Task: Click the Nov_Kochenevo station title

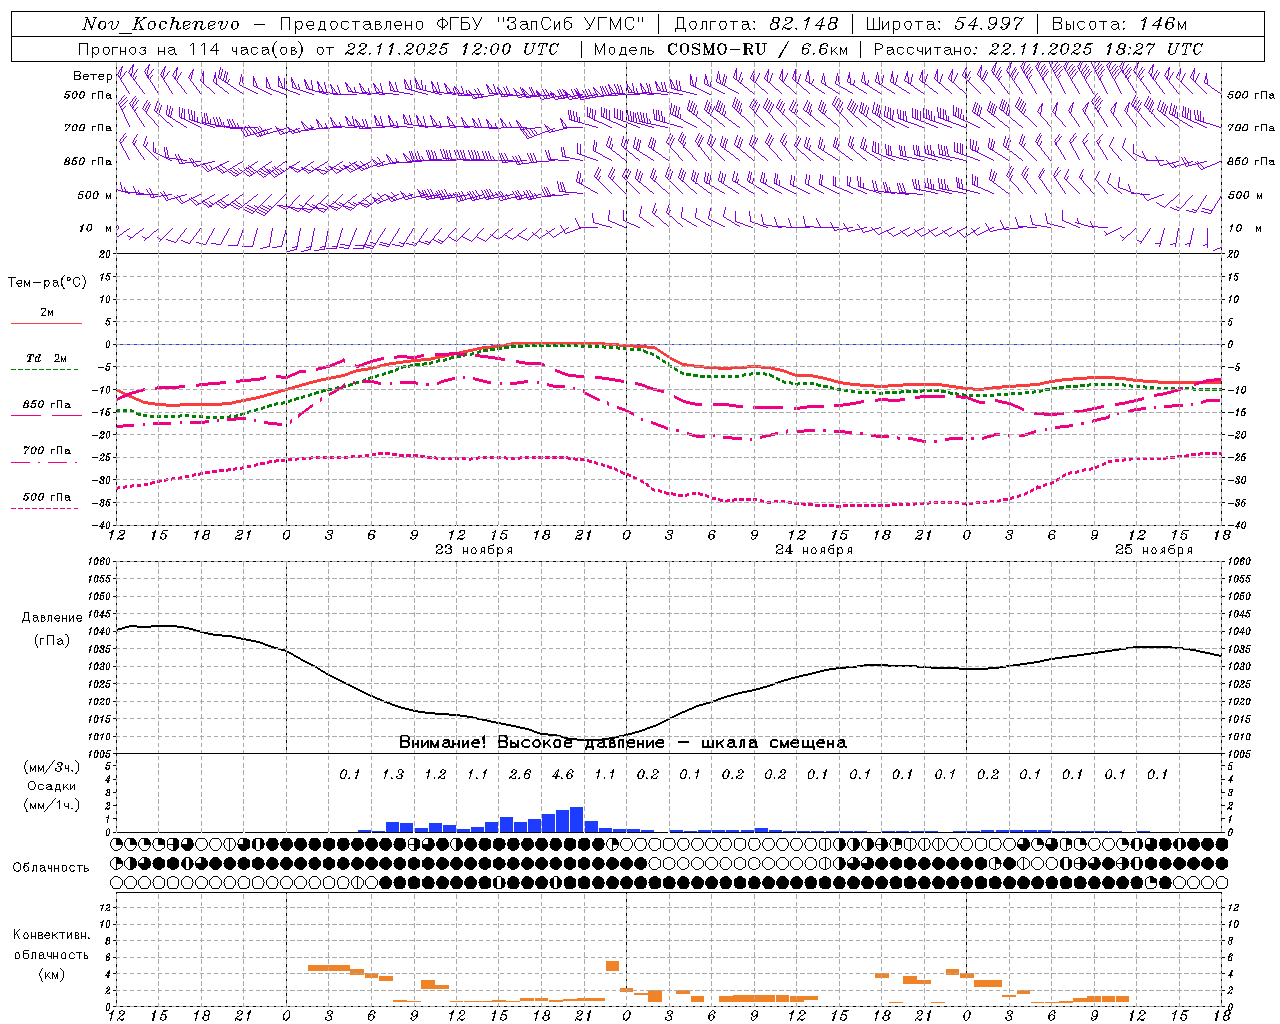Action: [x=161, y=24]
